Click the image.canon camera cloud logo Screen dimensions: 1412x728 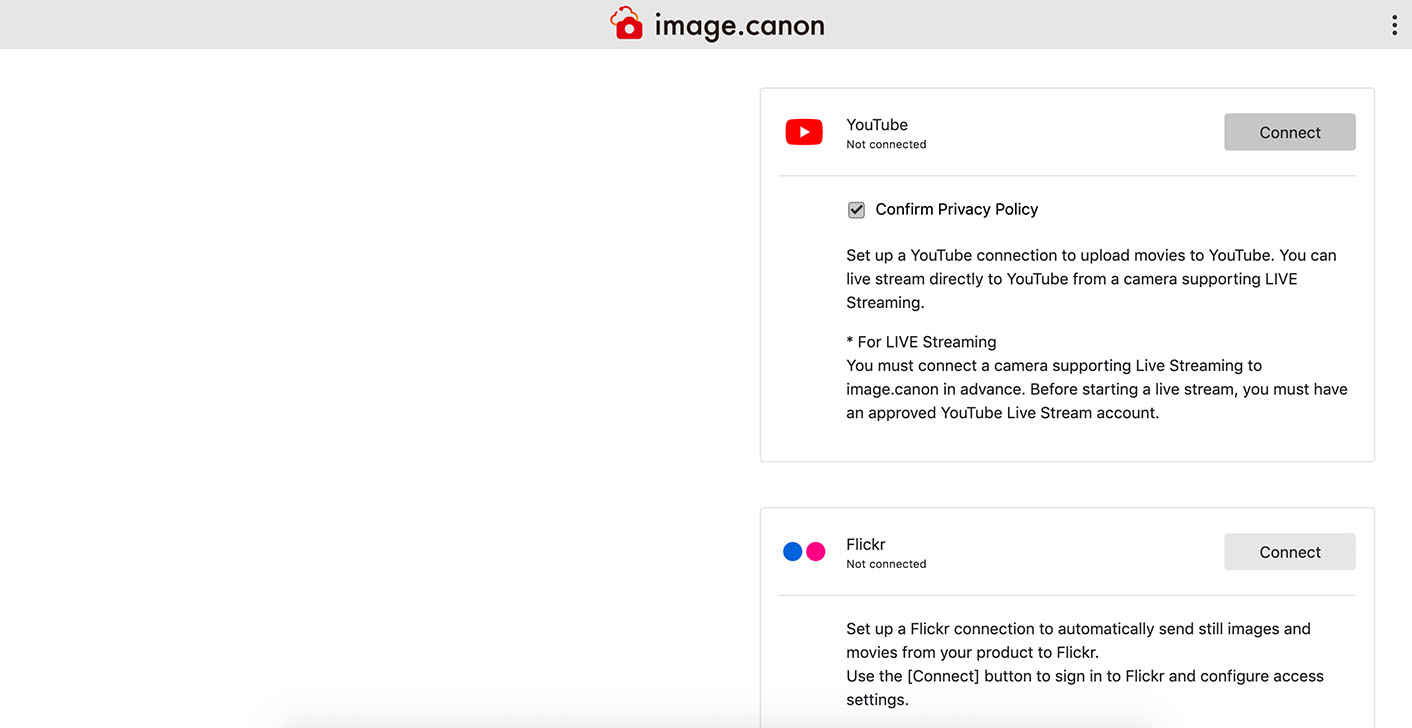626,24
